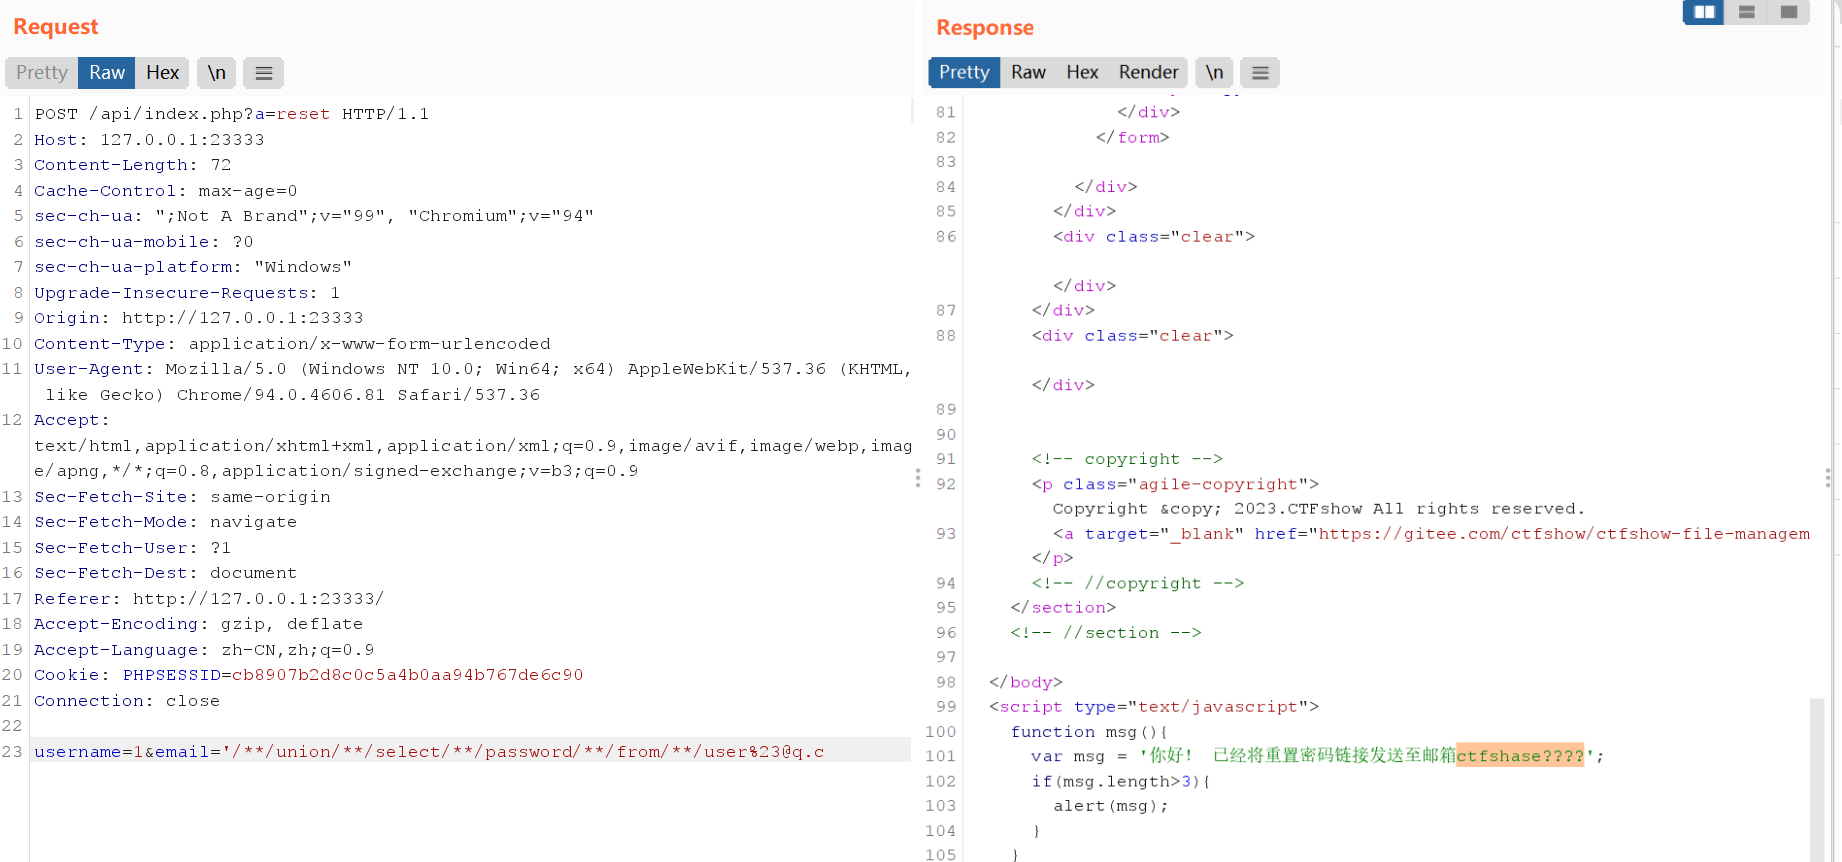Click the Content-Type urlencoded header
Viewport: 1842px width, 862px height.
[x=292, y=344]
